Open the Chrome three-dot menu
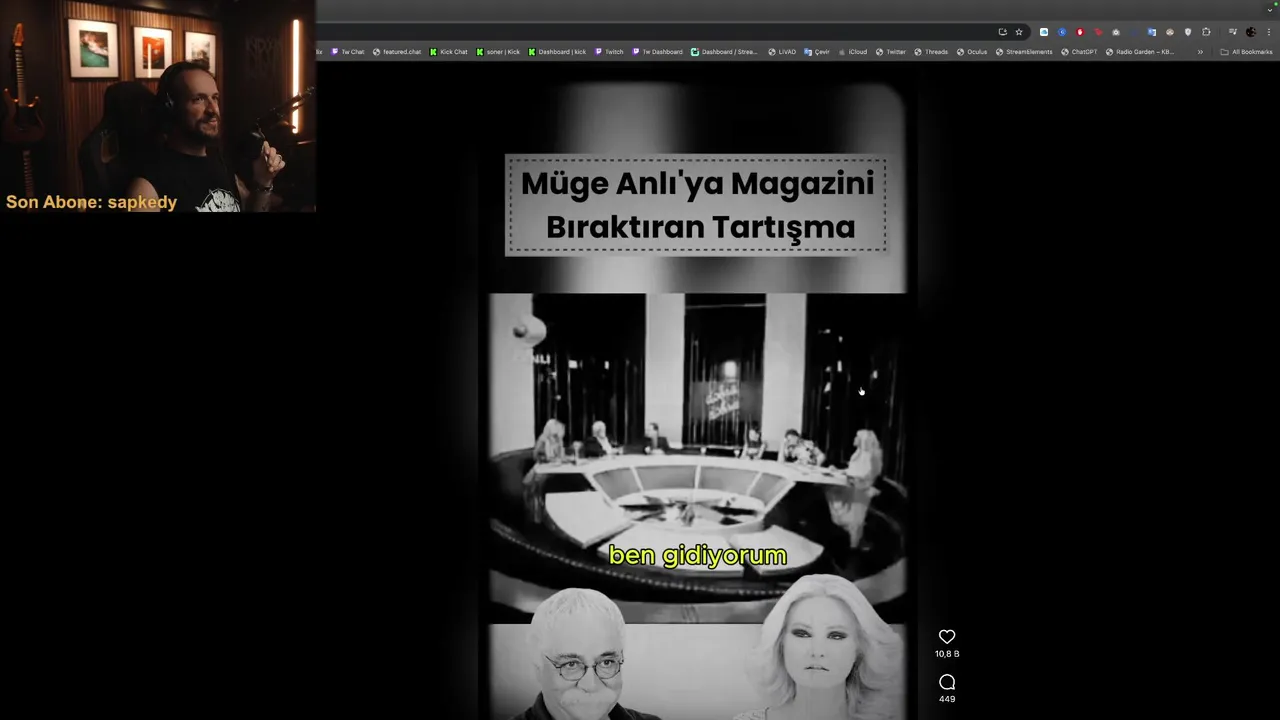Screen dimensions: 1280x720 tap(1269, 32)
